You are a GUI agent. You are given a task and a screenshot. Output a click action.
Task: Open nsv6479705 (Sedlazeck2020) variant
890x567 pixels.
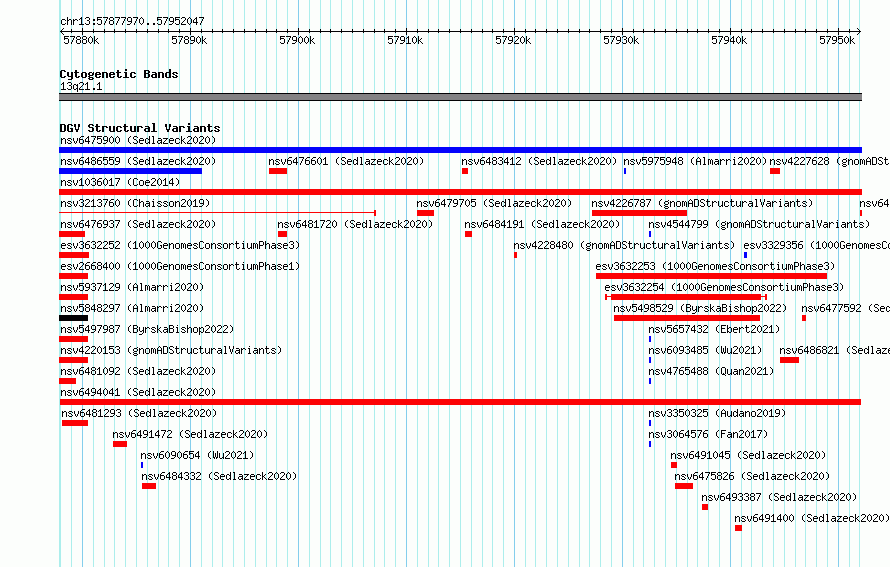(x=494, y=203)
